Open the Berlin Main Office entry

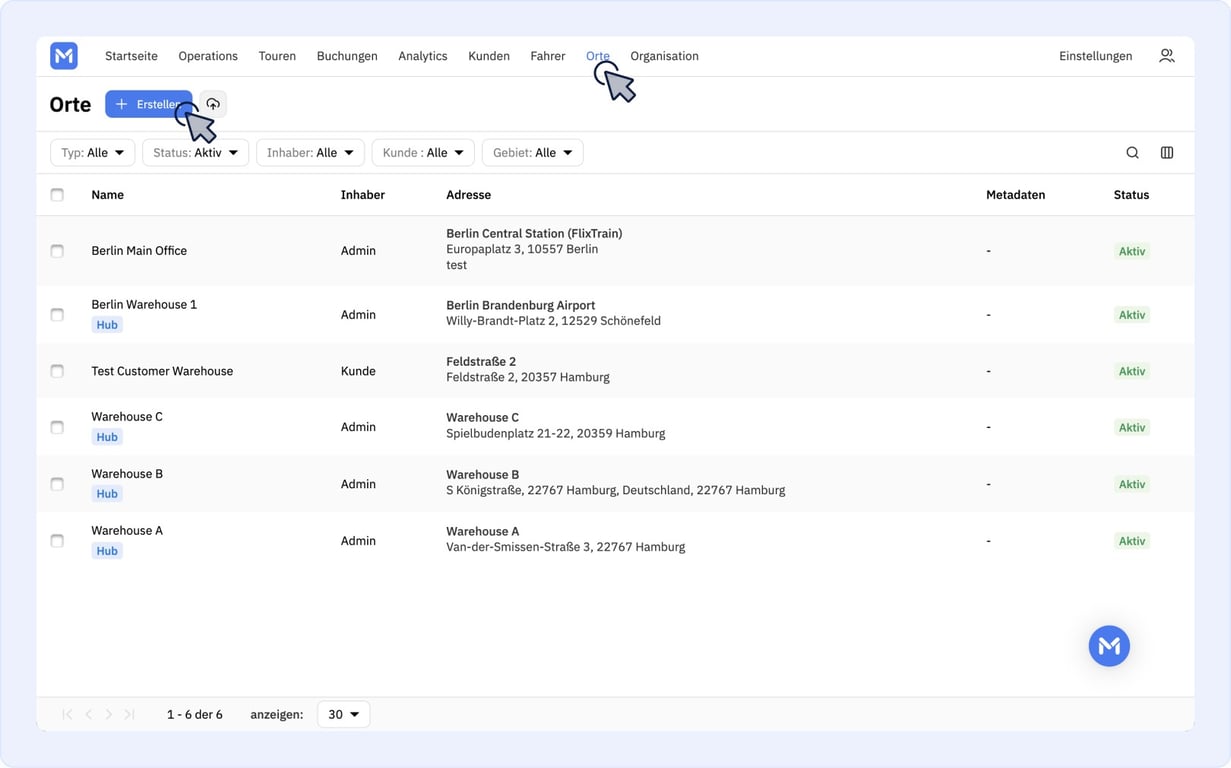pyautogui.click(x=139, y=251)
